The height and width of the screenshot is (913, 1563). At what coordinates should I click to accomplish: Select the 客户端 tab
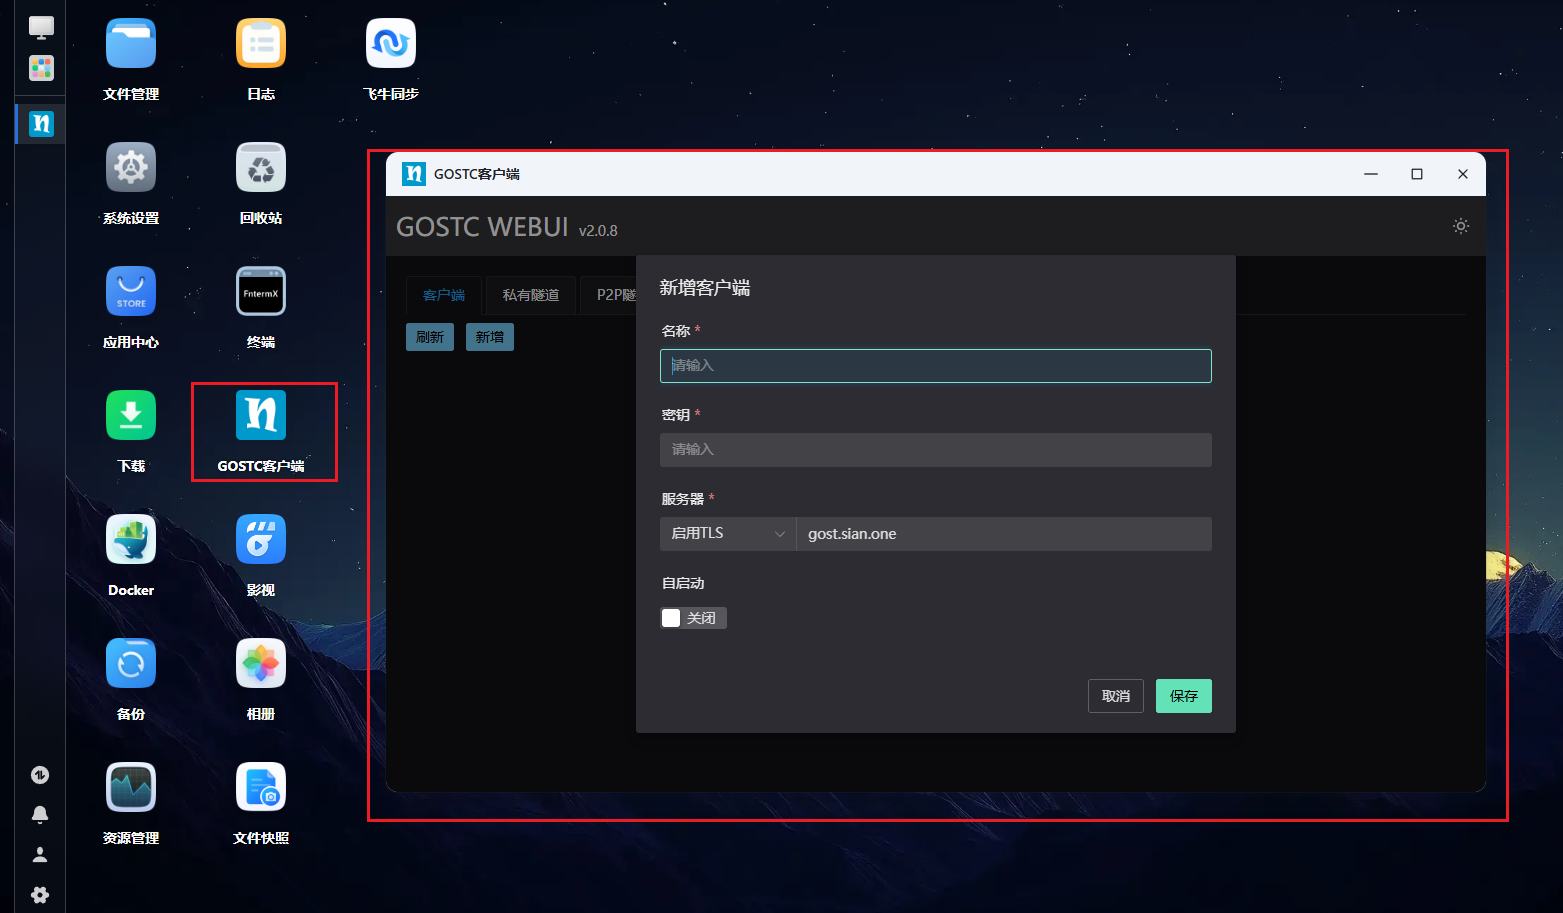point(443,295)
